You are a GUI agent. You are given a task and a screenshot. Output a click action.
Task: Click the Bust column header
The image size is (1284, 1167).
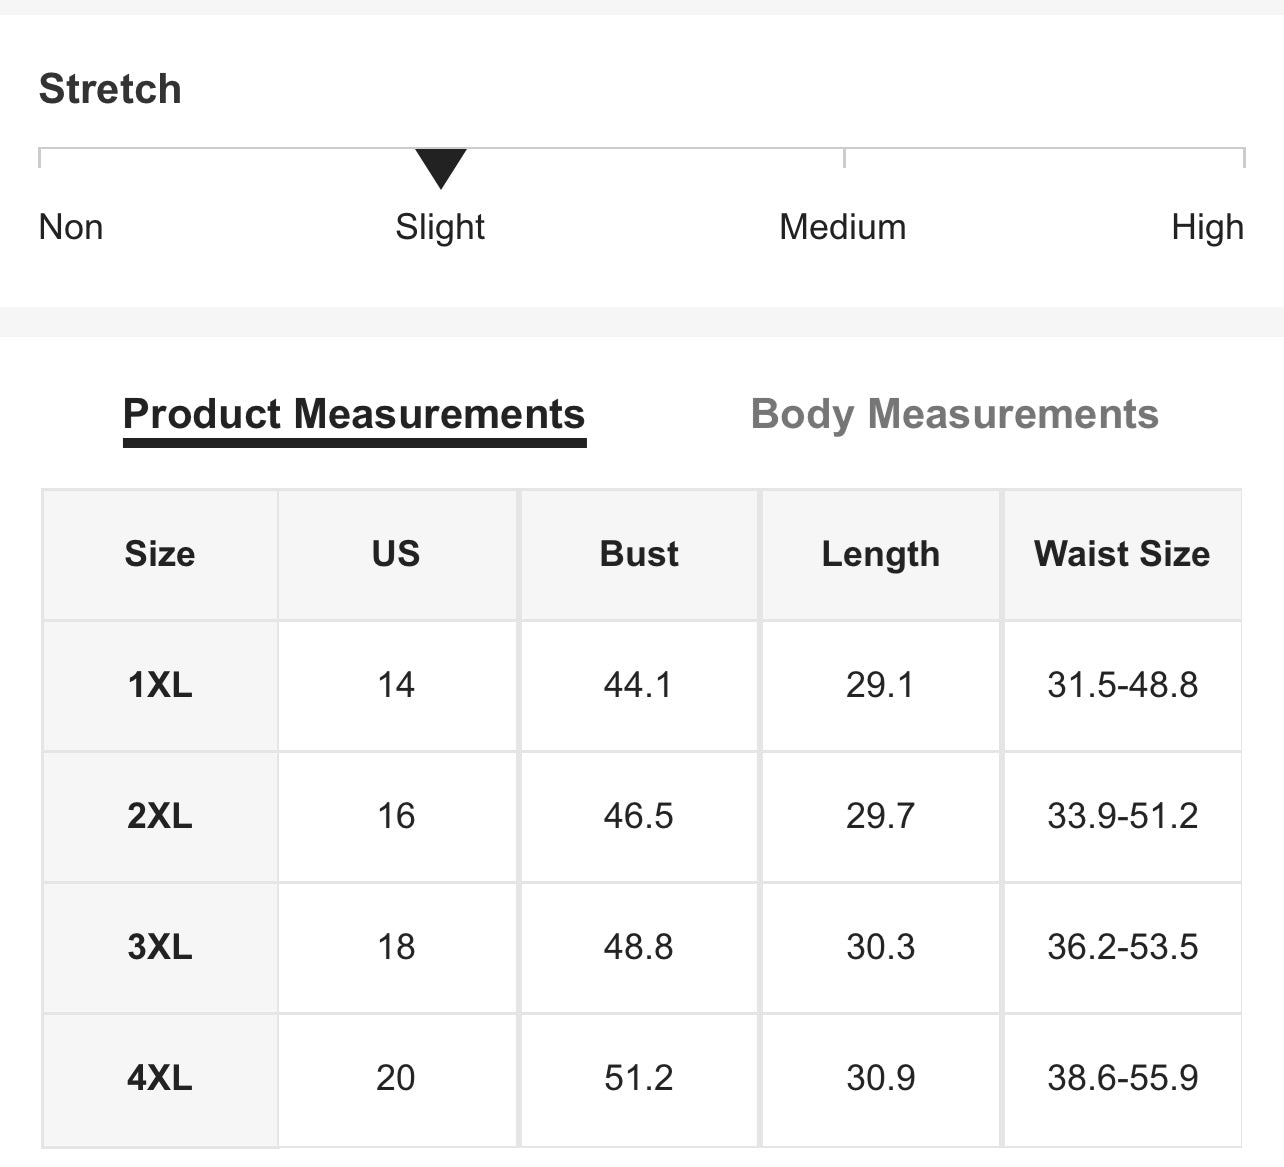point(639,554)
